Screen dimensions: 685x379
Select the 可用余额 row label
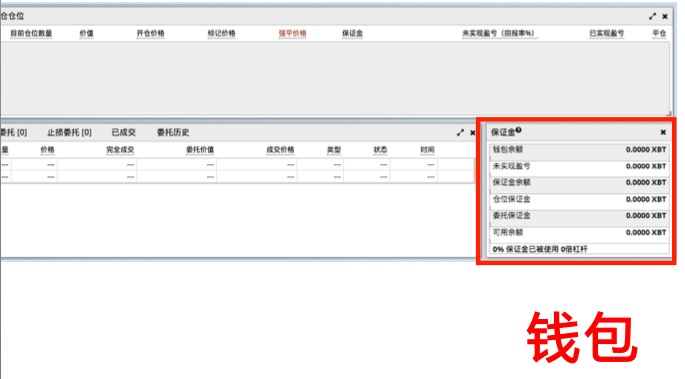[508, 232]
